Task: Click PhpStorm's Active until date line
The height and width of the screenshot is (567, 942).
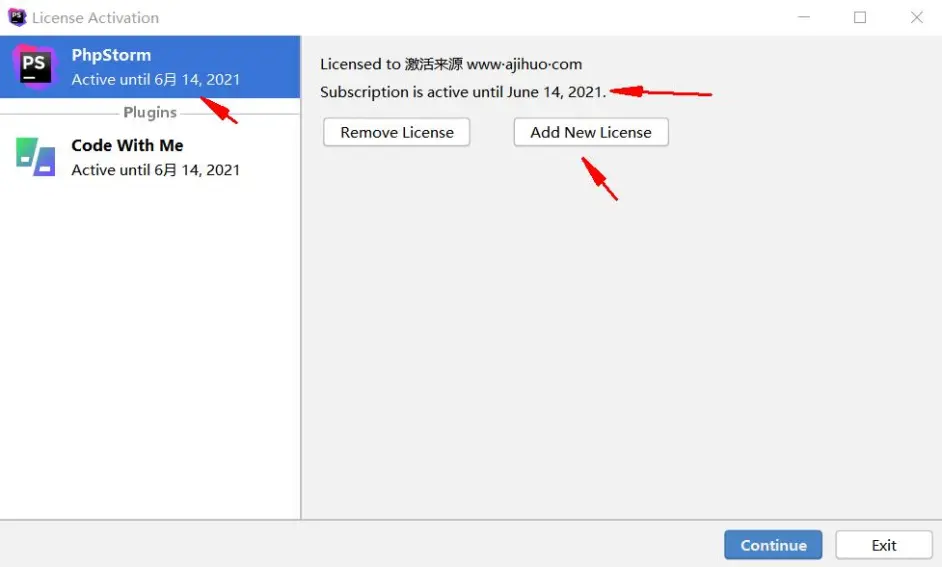Action: point(156,79)
